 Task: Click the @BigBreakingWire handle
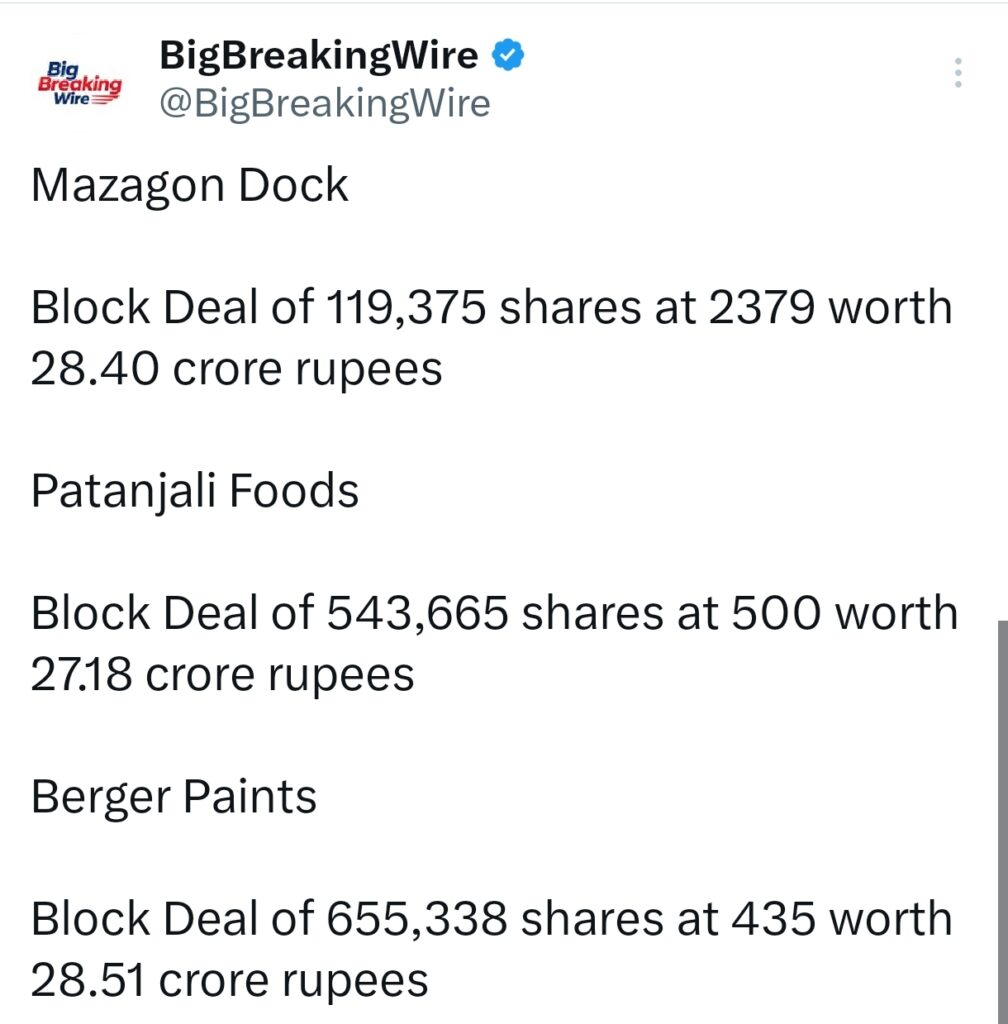click(x=323, y=101)
